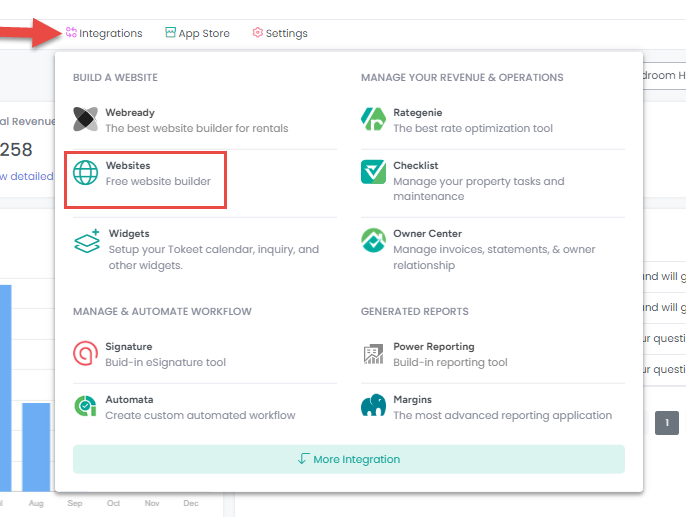Open Power Reporting entry
The image size is (686, 517).
[493, 354]
